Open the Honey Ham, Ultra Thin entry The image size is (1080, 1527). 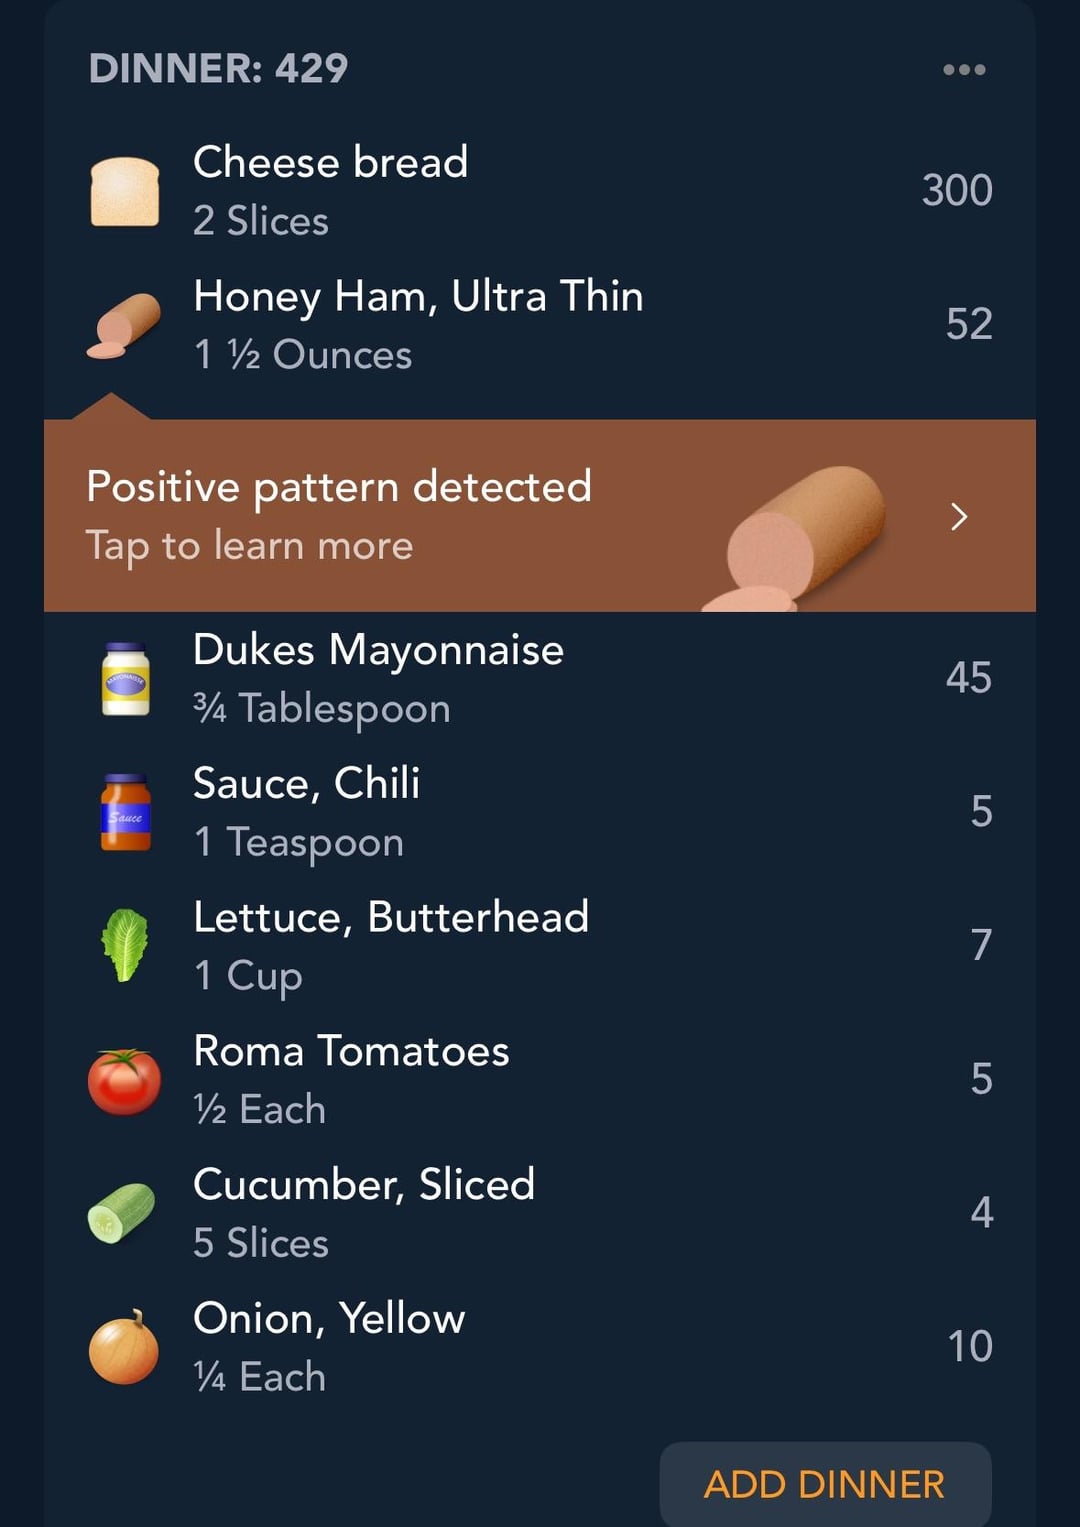540,325
